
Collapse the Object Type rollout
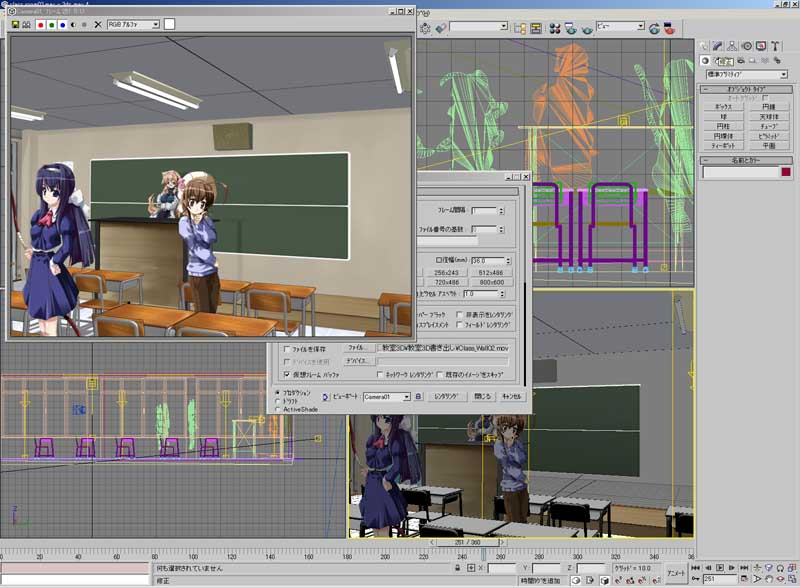coord(746,89)
